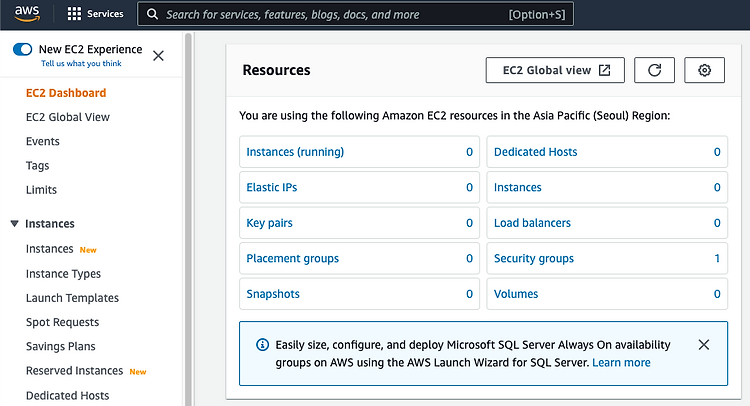Click the info icon in the banner
Image resolution: width=750 pixels, height=406 pixels.
[x=262, y=344]
